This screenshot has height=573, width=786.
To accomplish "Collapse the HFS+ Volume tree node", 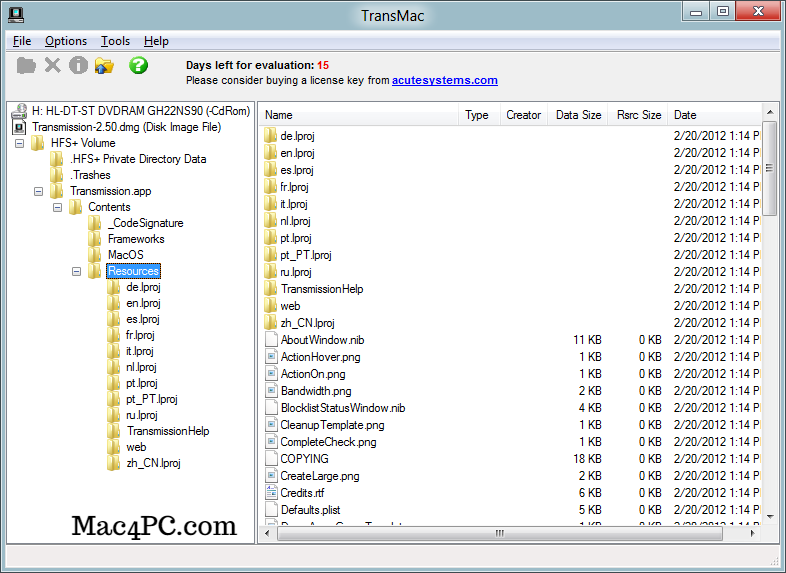I will coord(20,143).
